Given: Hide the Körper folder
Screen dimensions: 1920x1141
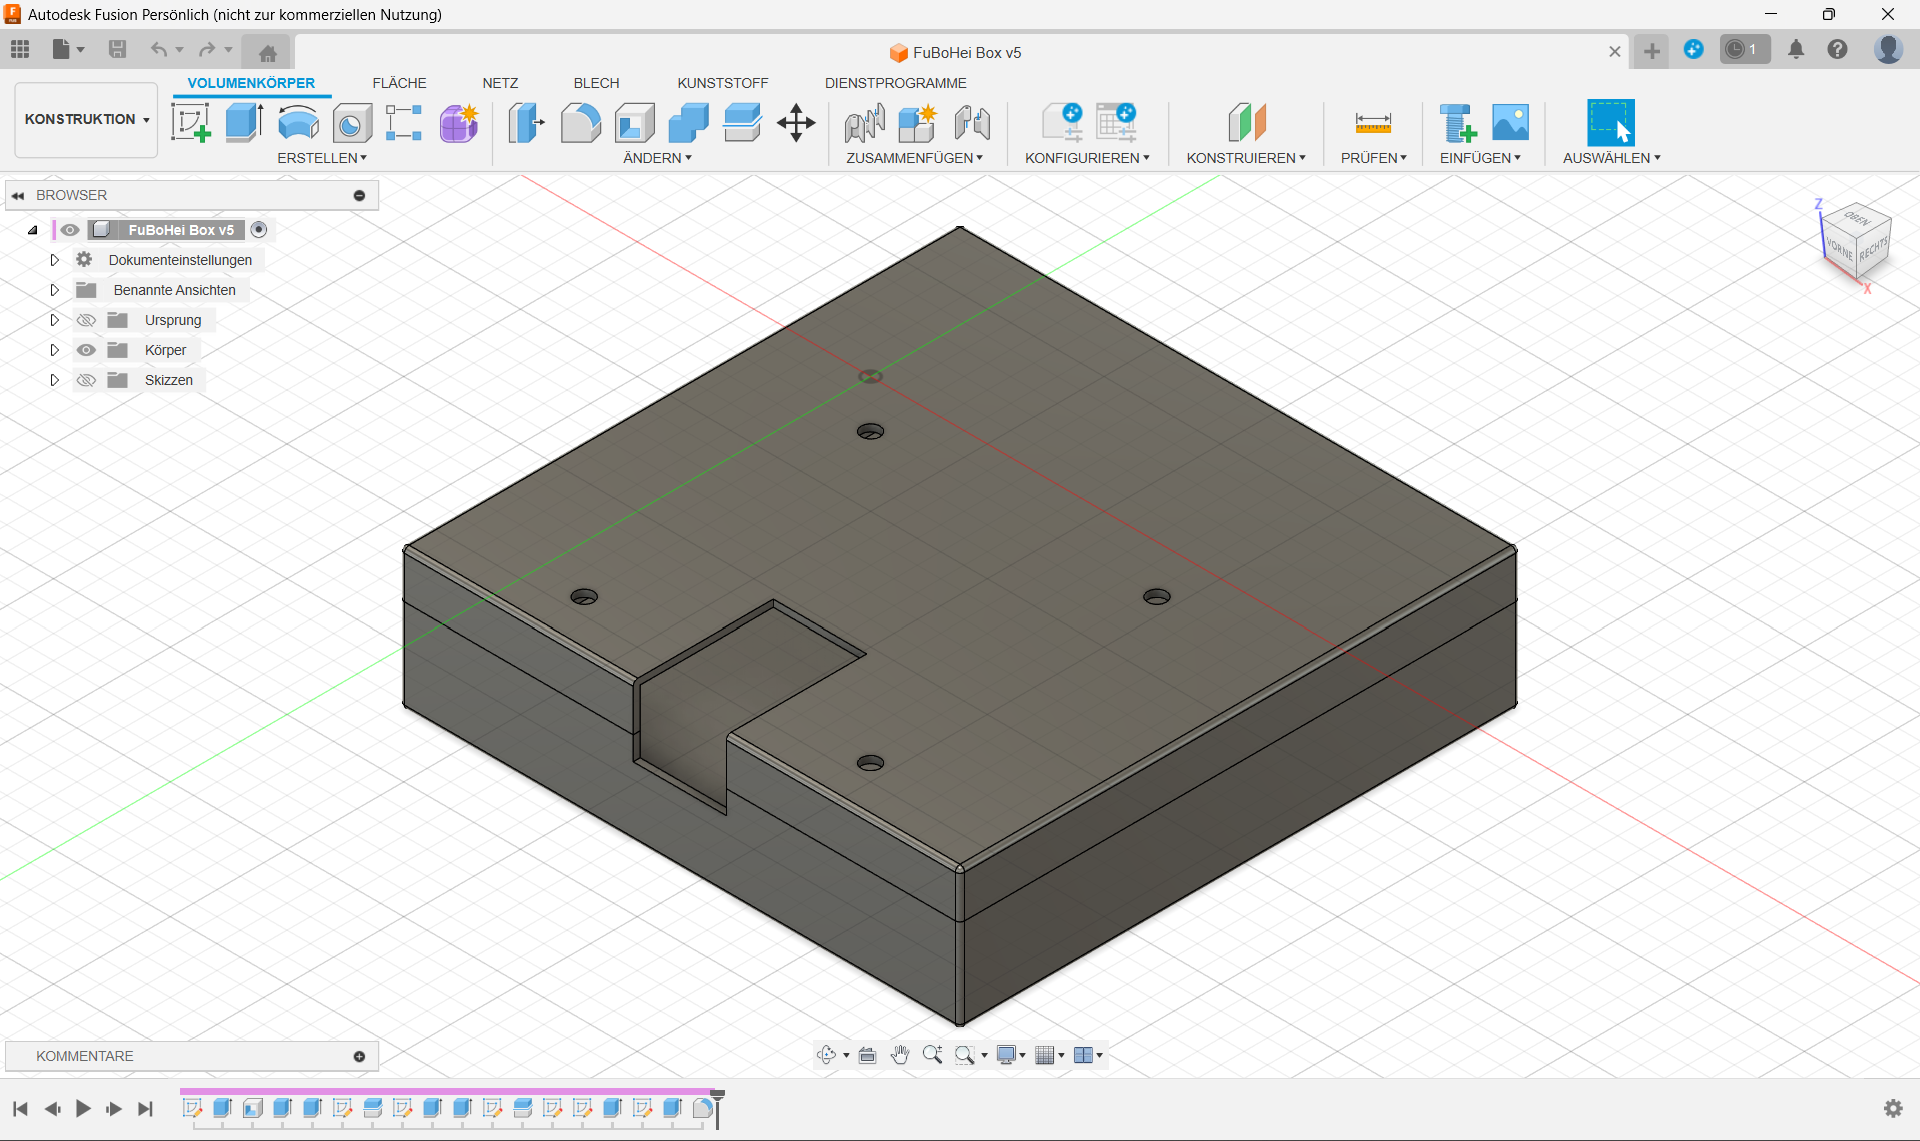Looking at the screenshot, I should click(87, 350).
